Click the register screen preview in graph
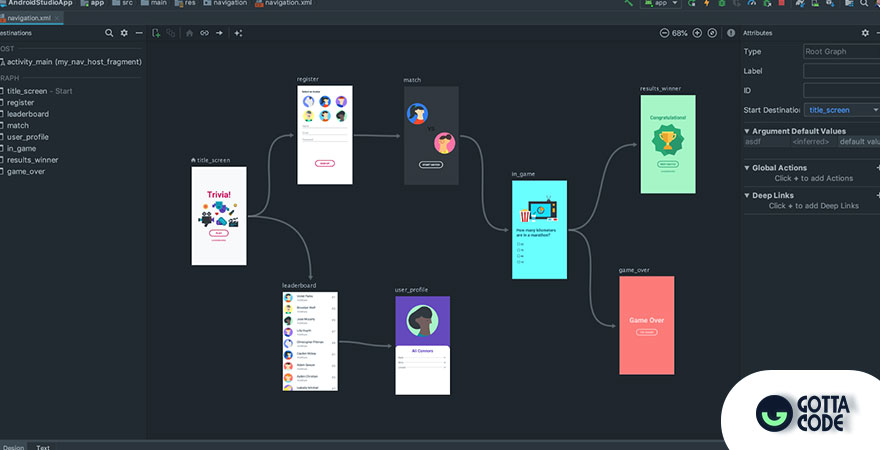 325,135
